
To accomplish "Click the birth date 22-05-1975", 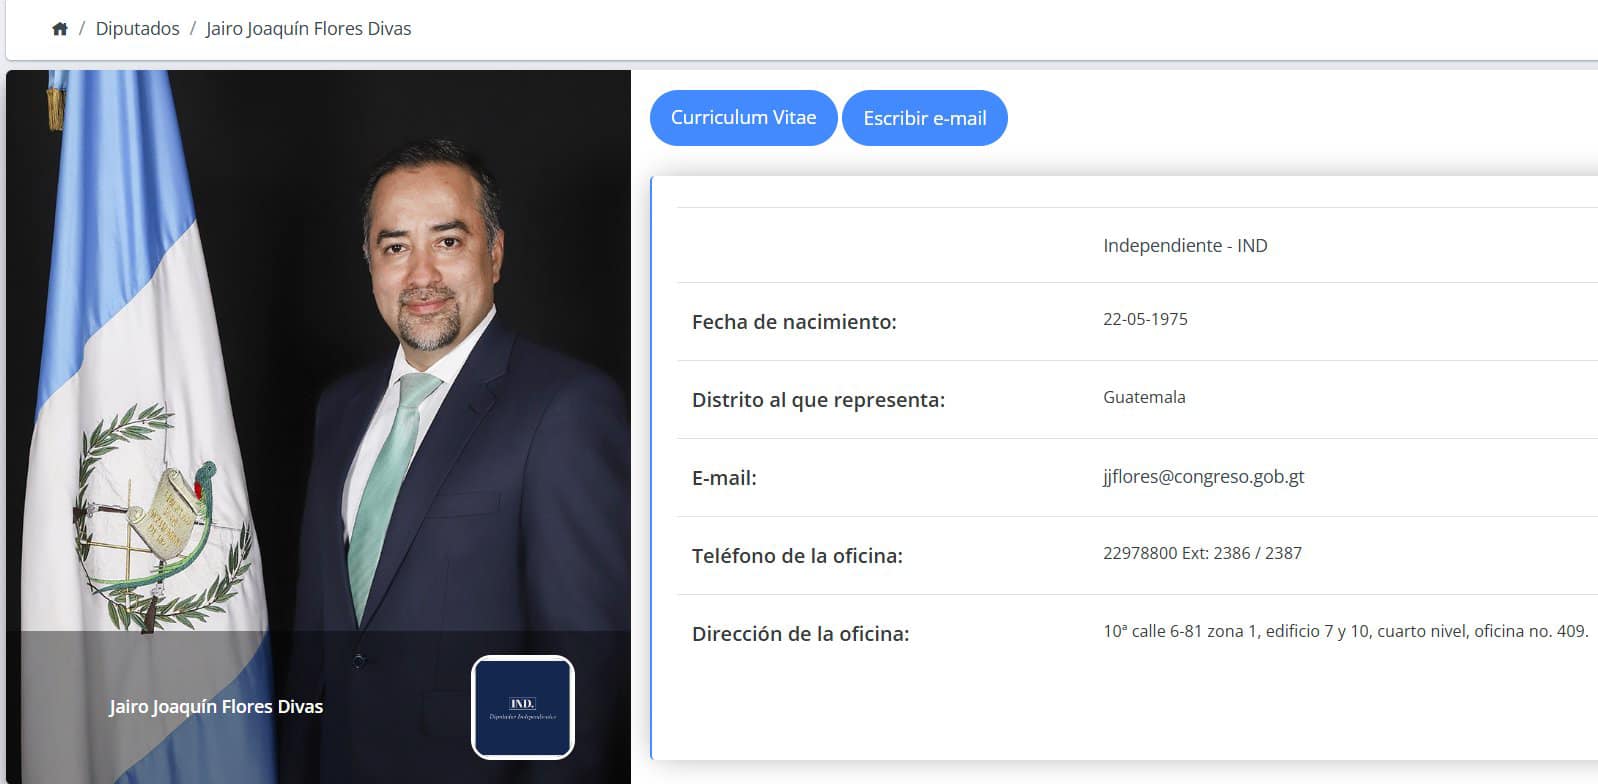I will (x=1145, y=320).
